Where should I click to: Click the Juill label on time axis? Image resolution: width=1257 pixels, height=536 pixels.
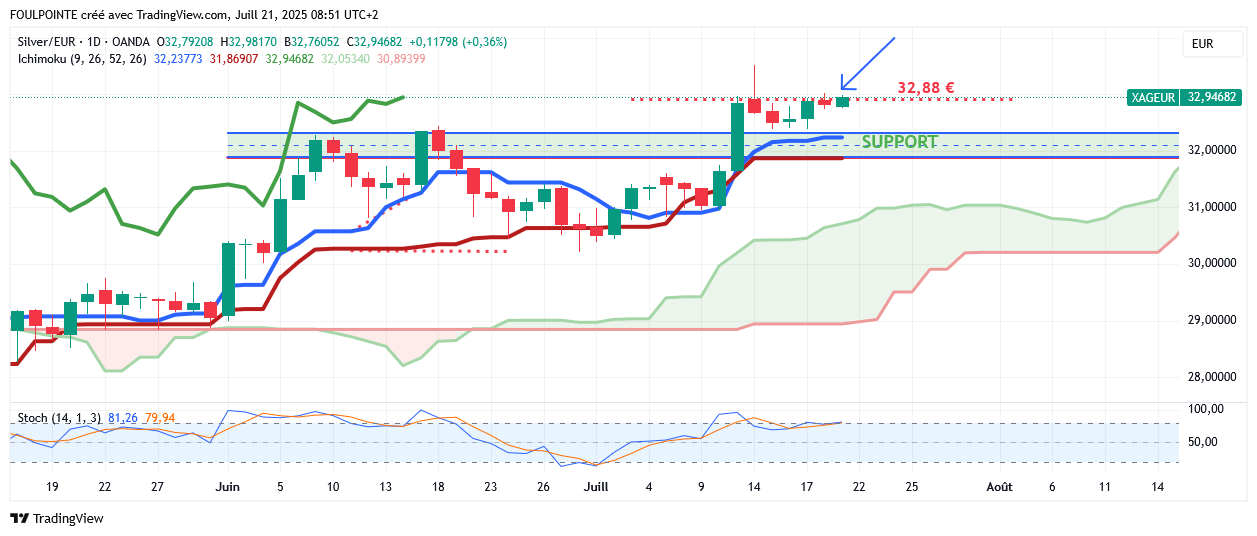596,487
